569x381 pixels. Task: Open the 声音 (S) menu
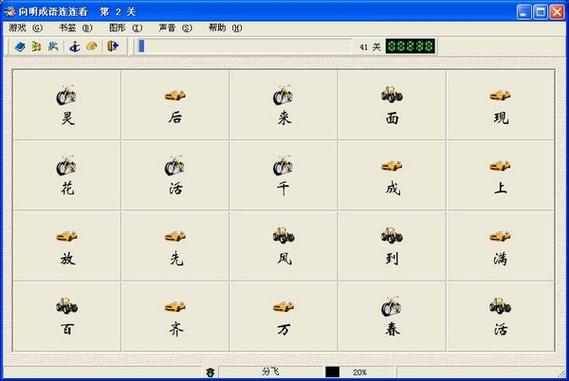coord(175,28)
